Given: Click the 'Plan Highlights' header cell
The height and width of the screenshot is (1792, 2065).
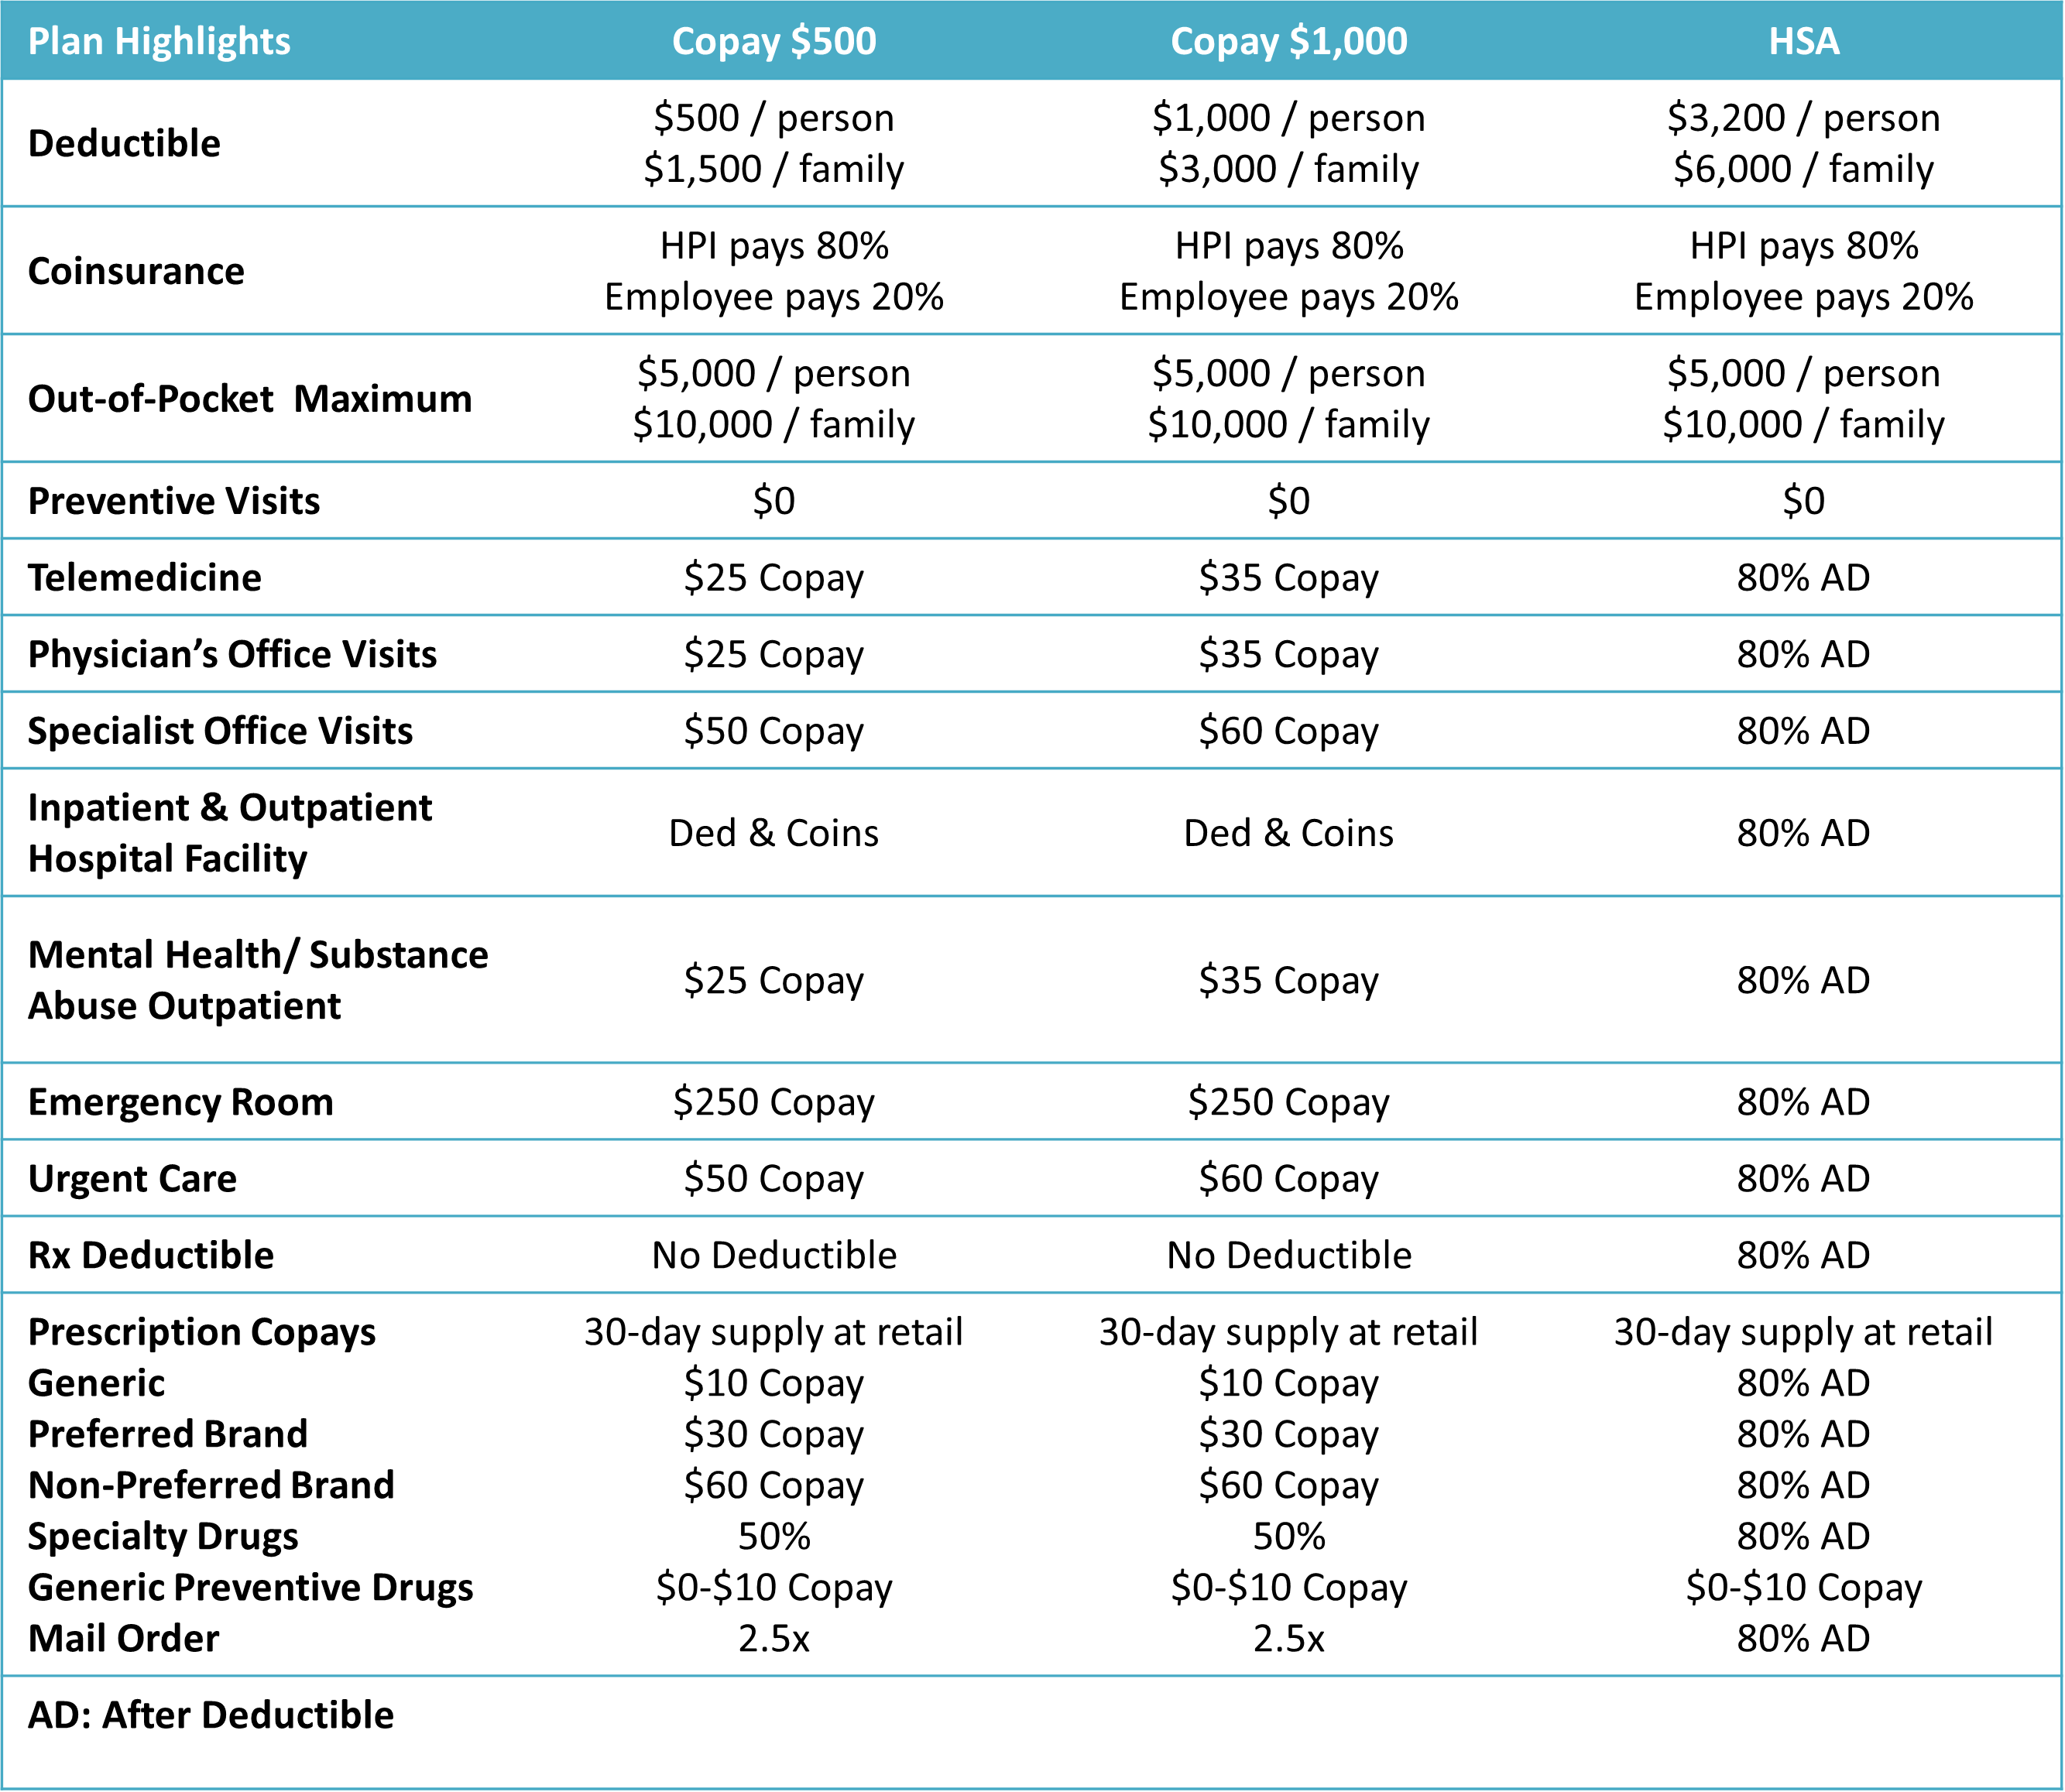Looking at the screenshot, I should click(x=159, y=41).
